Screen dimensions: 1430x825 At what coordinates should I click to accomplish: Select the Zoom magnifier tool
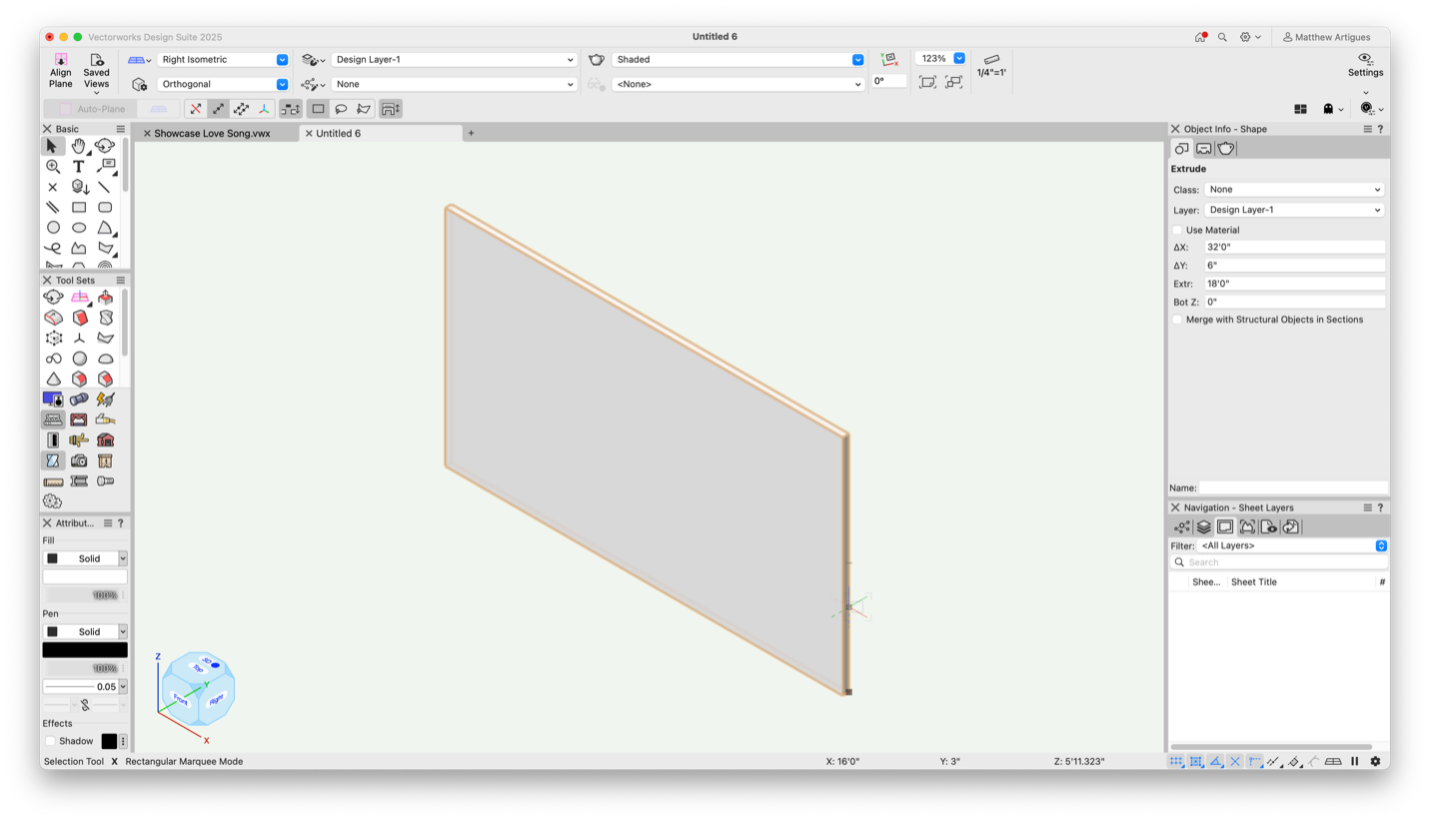pyautogui.click(x=52, y=167)
